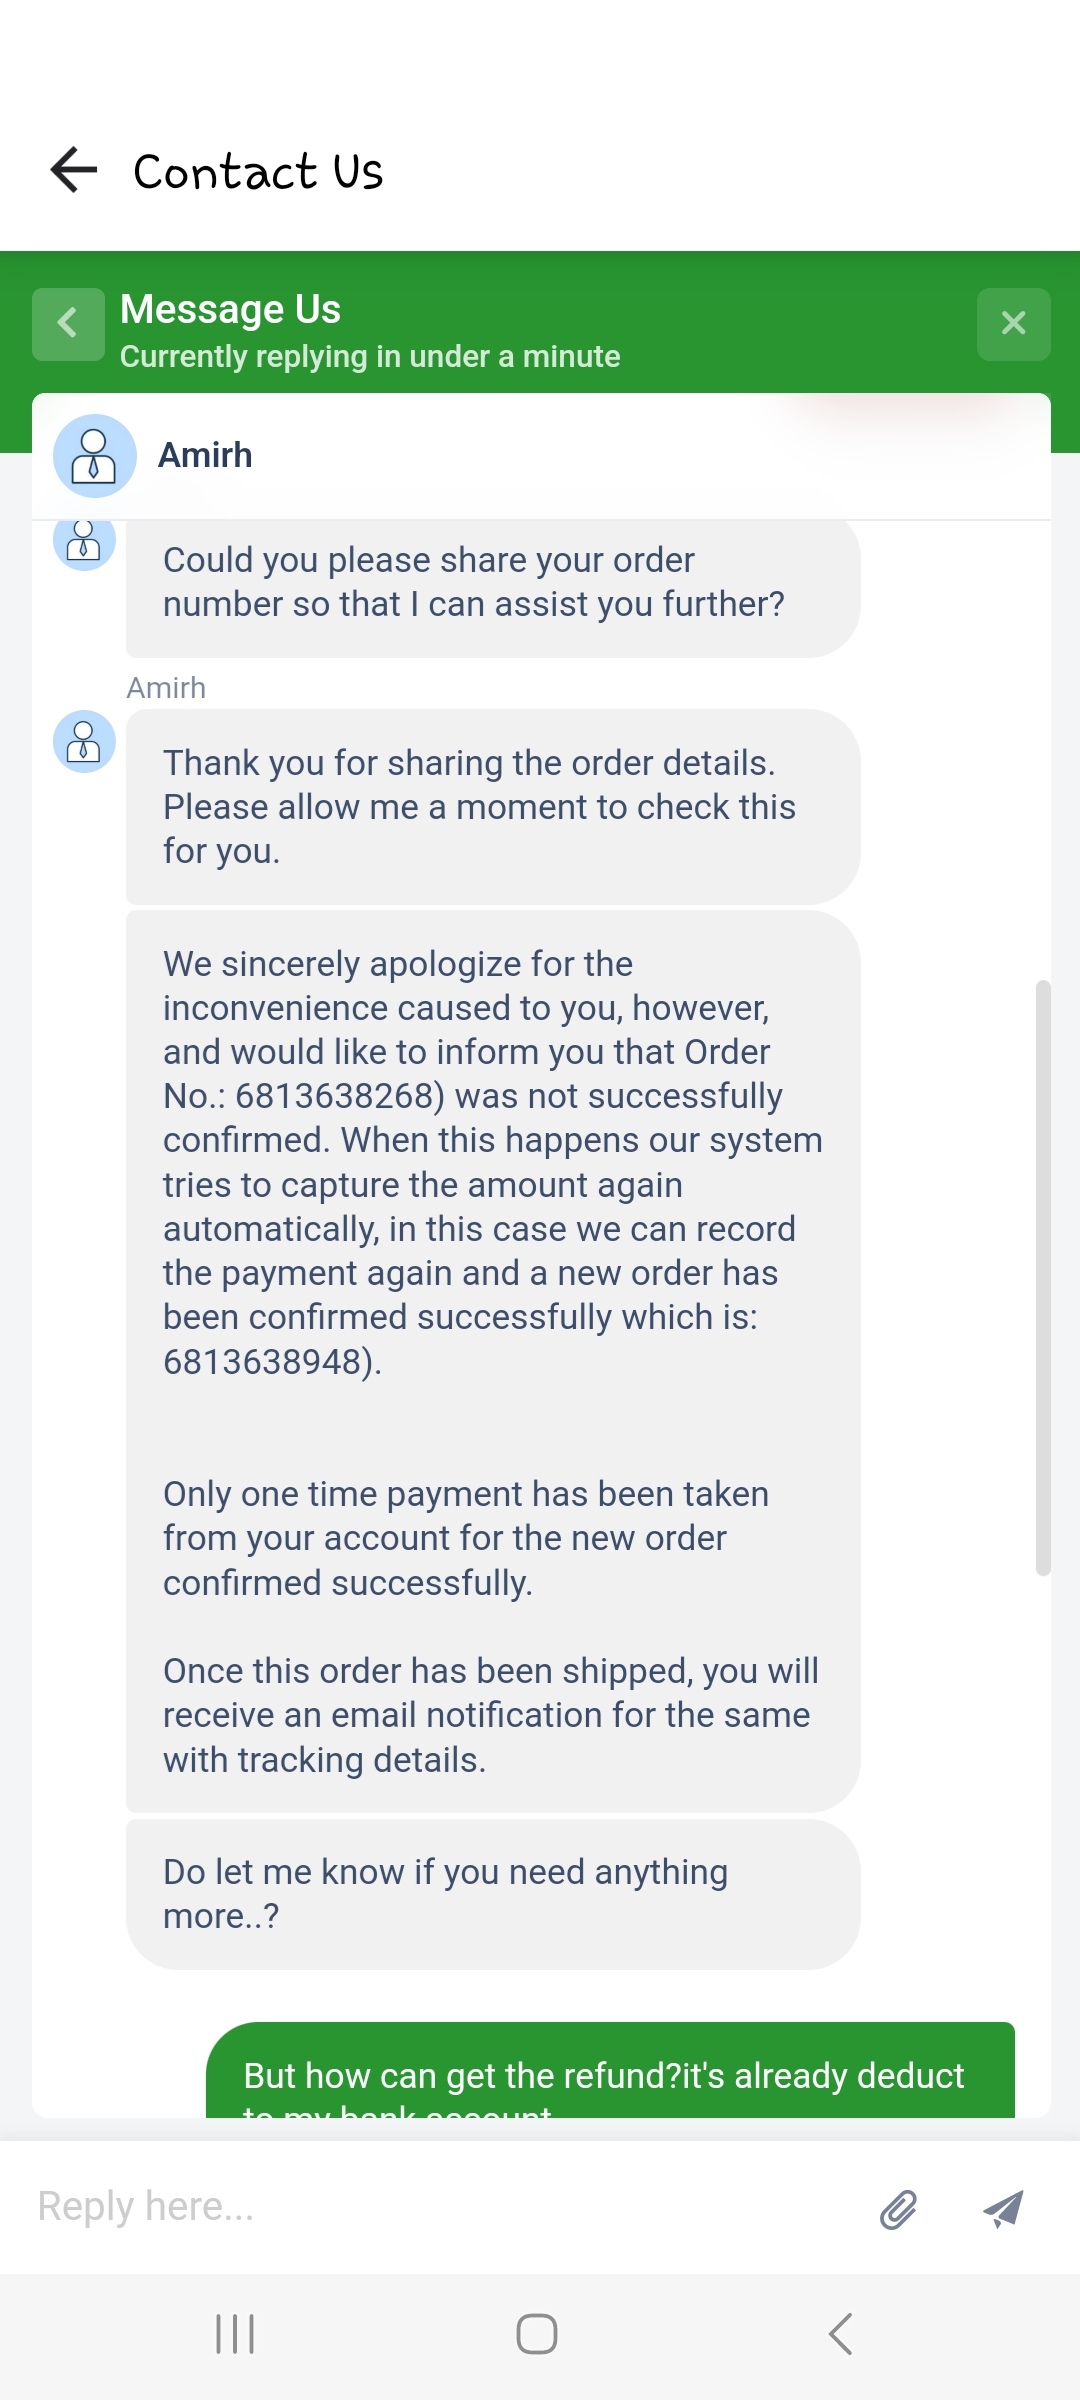The image size is (1080, 2400).
Task: Click the green chevron back button
Action: pos(68,324)
